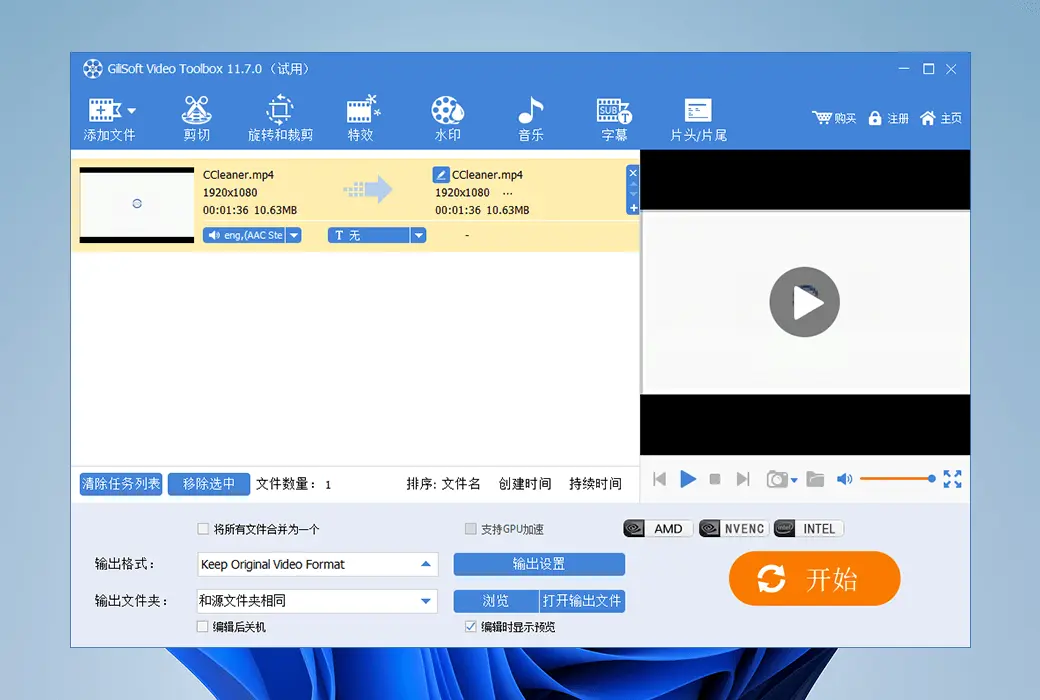Viewport: 1040px width, 700px height.
Task: Click the up arrow on the task row
Action: click(633, 184)
